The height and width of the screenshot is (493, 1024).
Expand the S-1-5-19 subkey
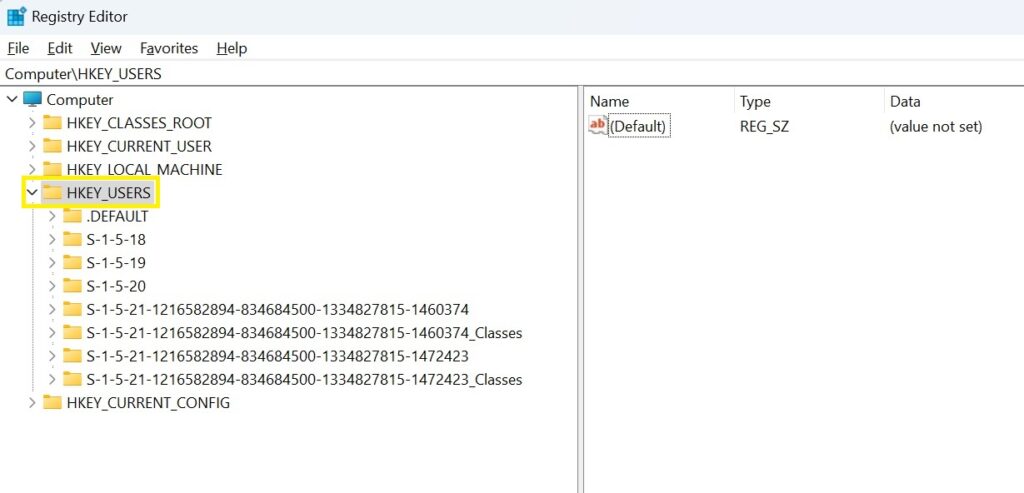coord(52,263)
